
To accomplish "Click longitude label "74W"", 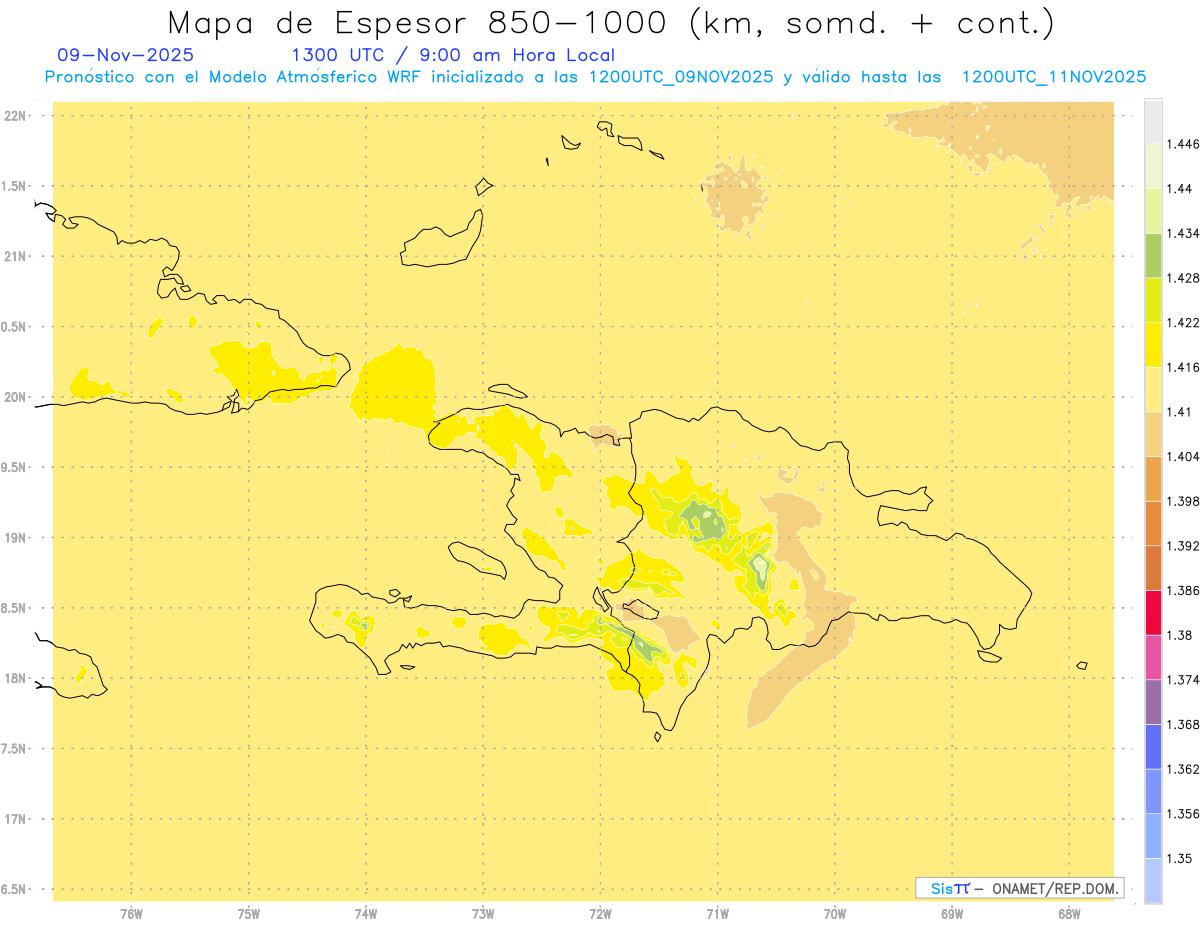I will (366, 913).
